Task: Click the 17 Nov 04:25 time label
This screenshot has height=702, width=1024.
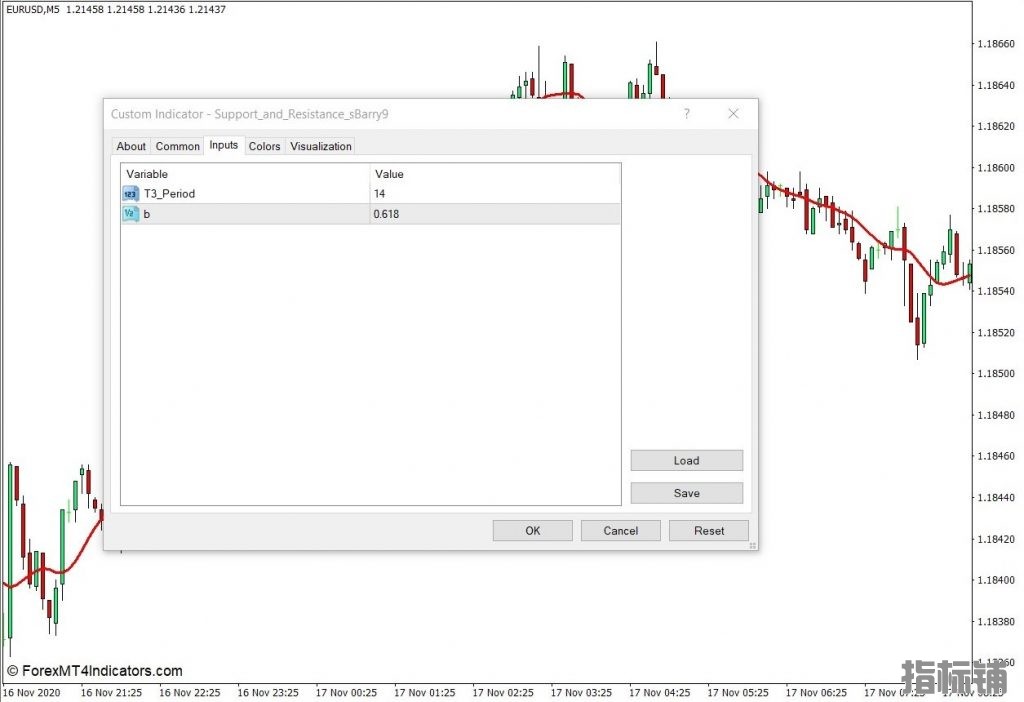Action: (660, 692)
